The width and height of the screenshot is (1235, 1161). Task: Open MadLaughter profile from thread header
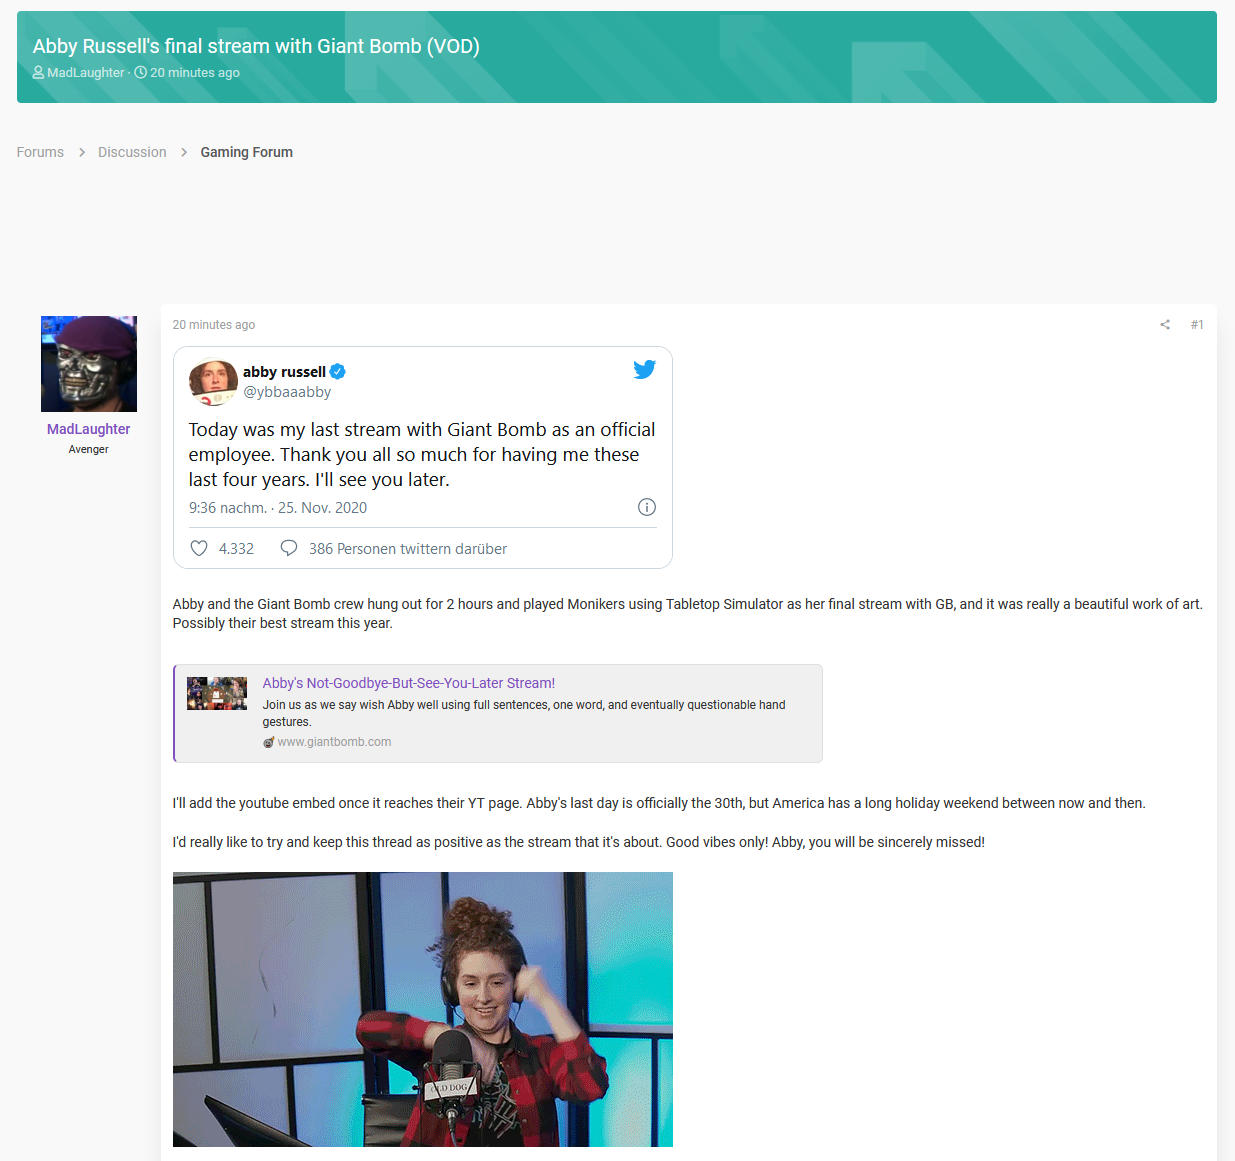86,72
